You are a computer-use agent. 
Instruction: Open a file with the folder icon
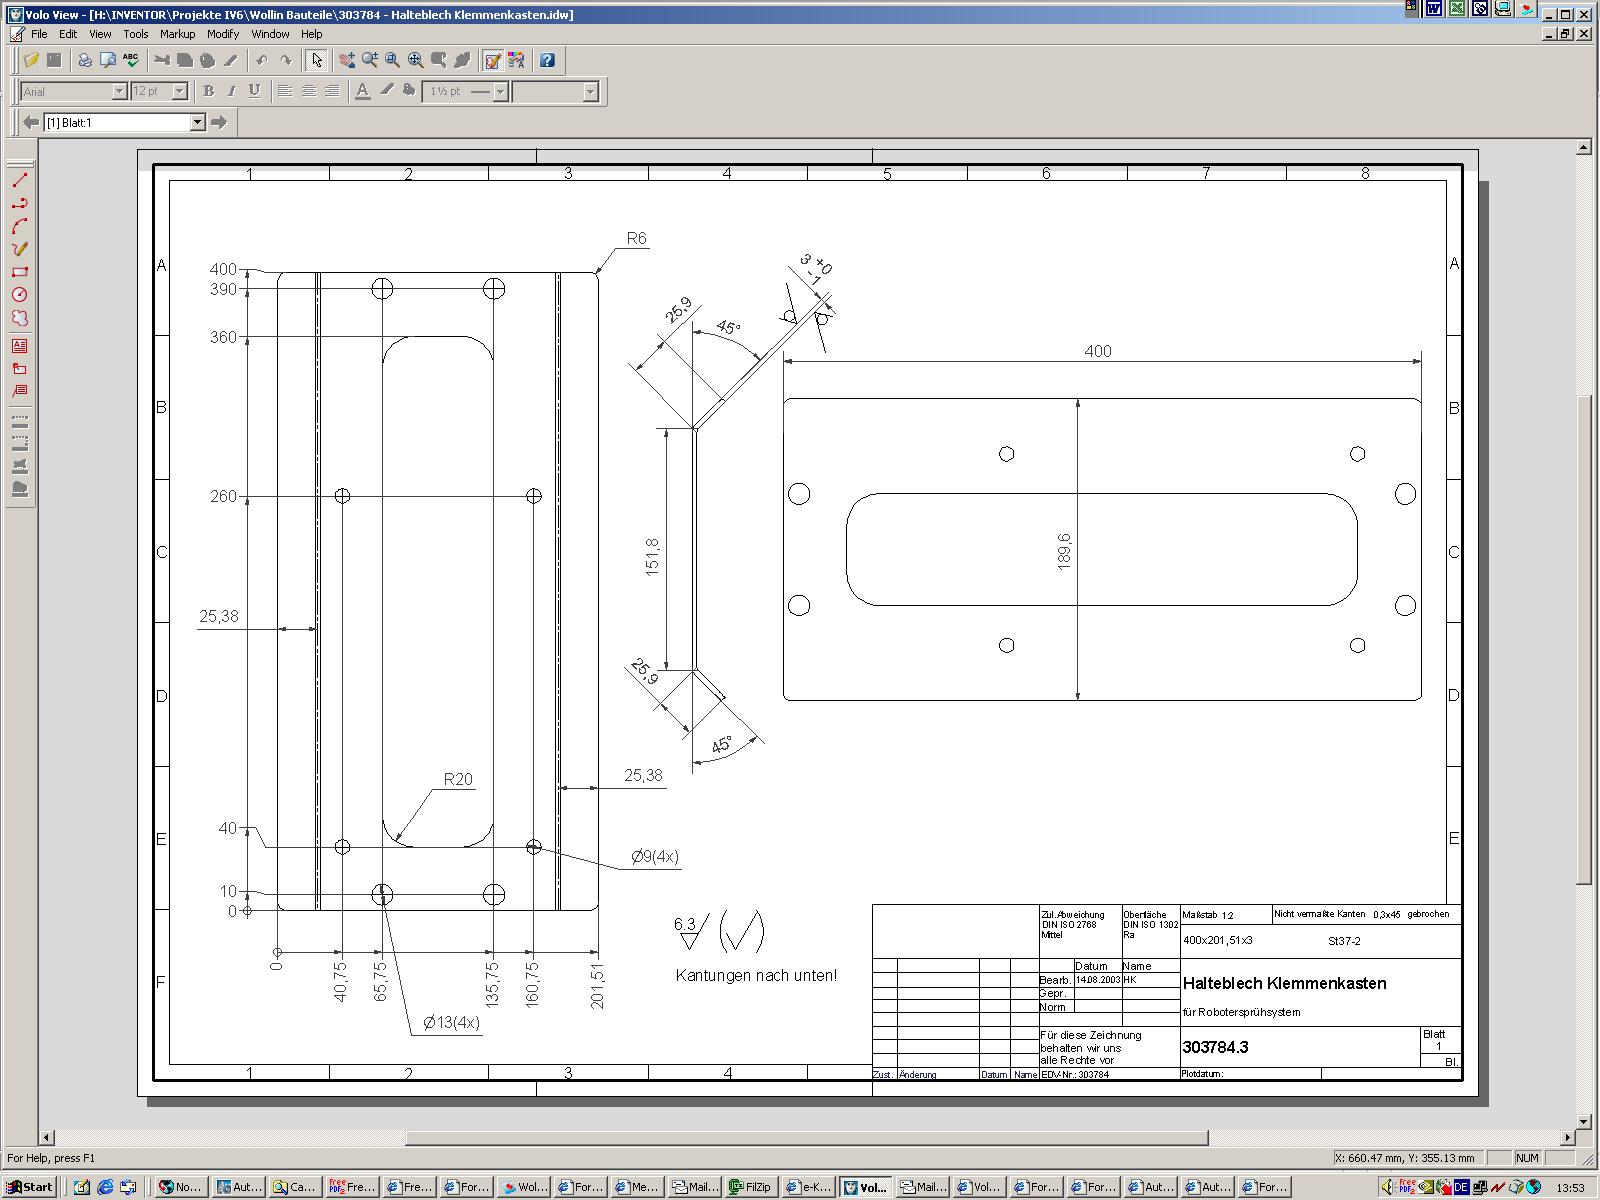tap(31, 61)
